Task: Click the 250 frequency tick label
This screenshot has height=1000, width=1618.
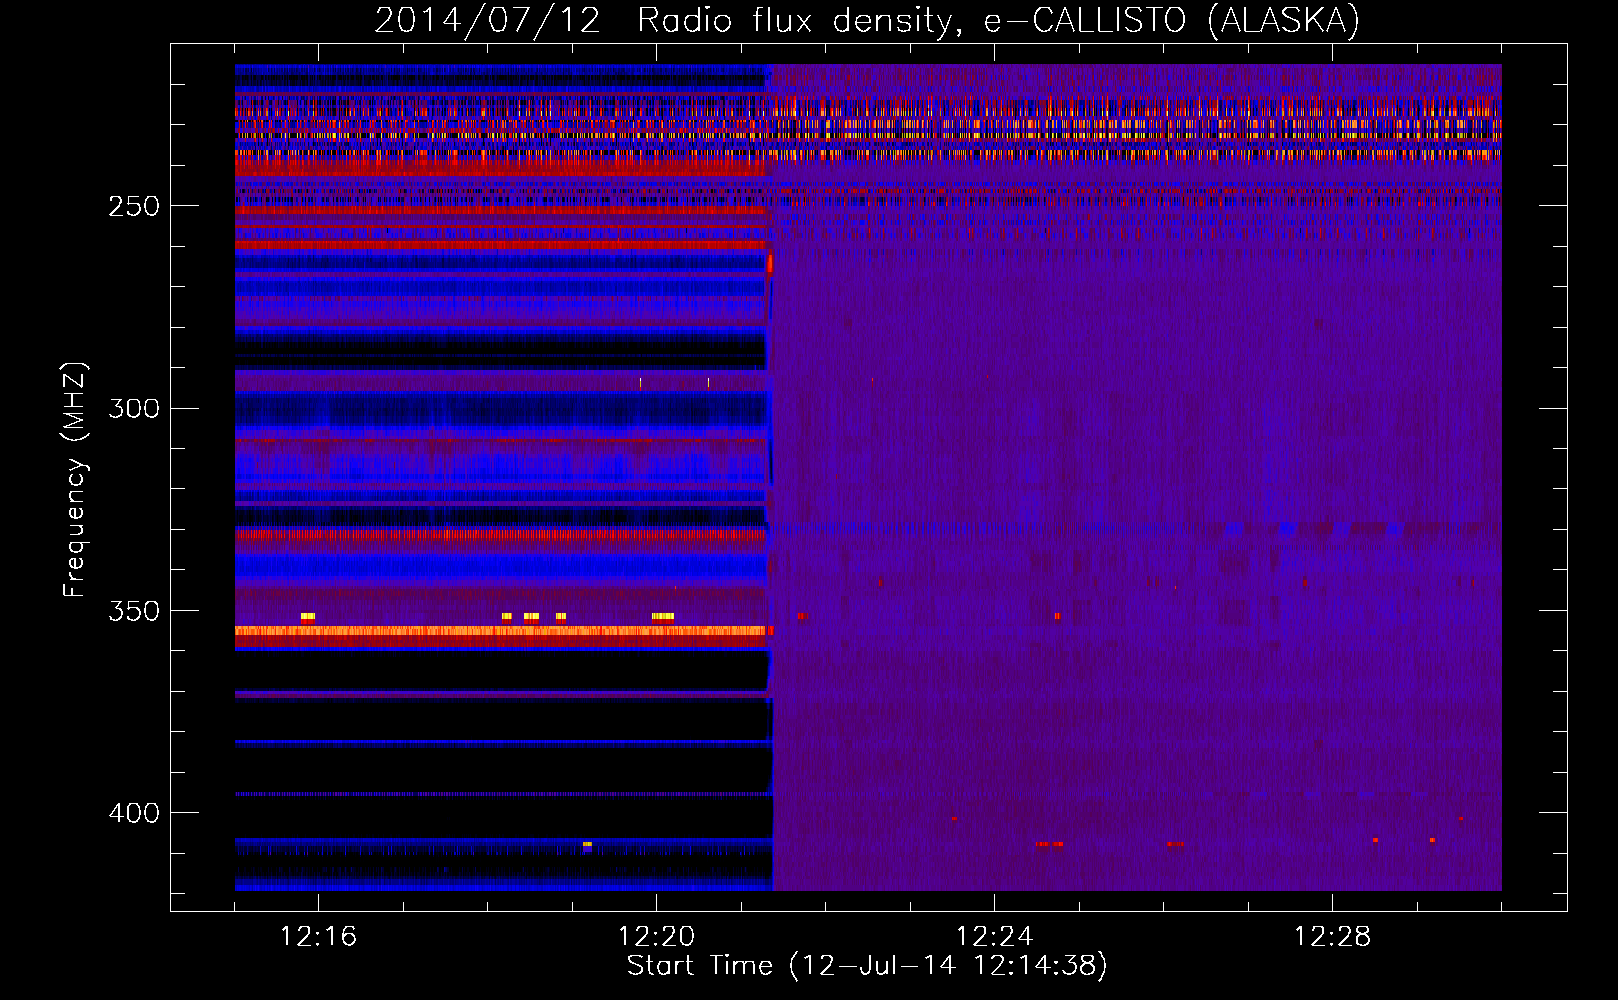Action: click(134, 206)
